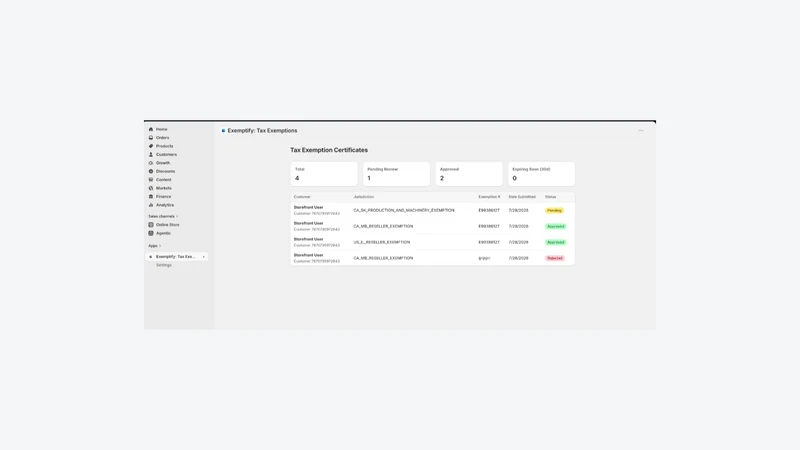Click the Approved badge in the US_IL_RESELLER_EXEMPTION row
Screen dimensions: 800x450
point(556,242)
